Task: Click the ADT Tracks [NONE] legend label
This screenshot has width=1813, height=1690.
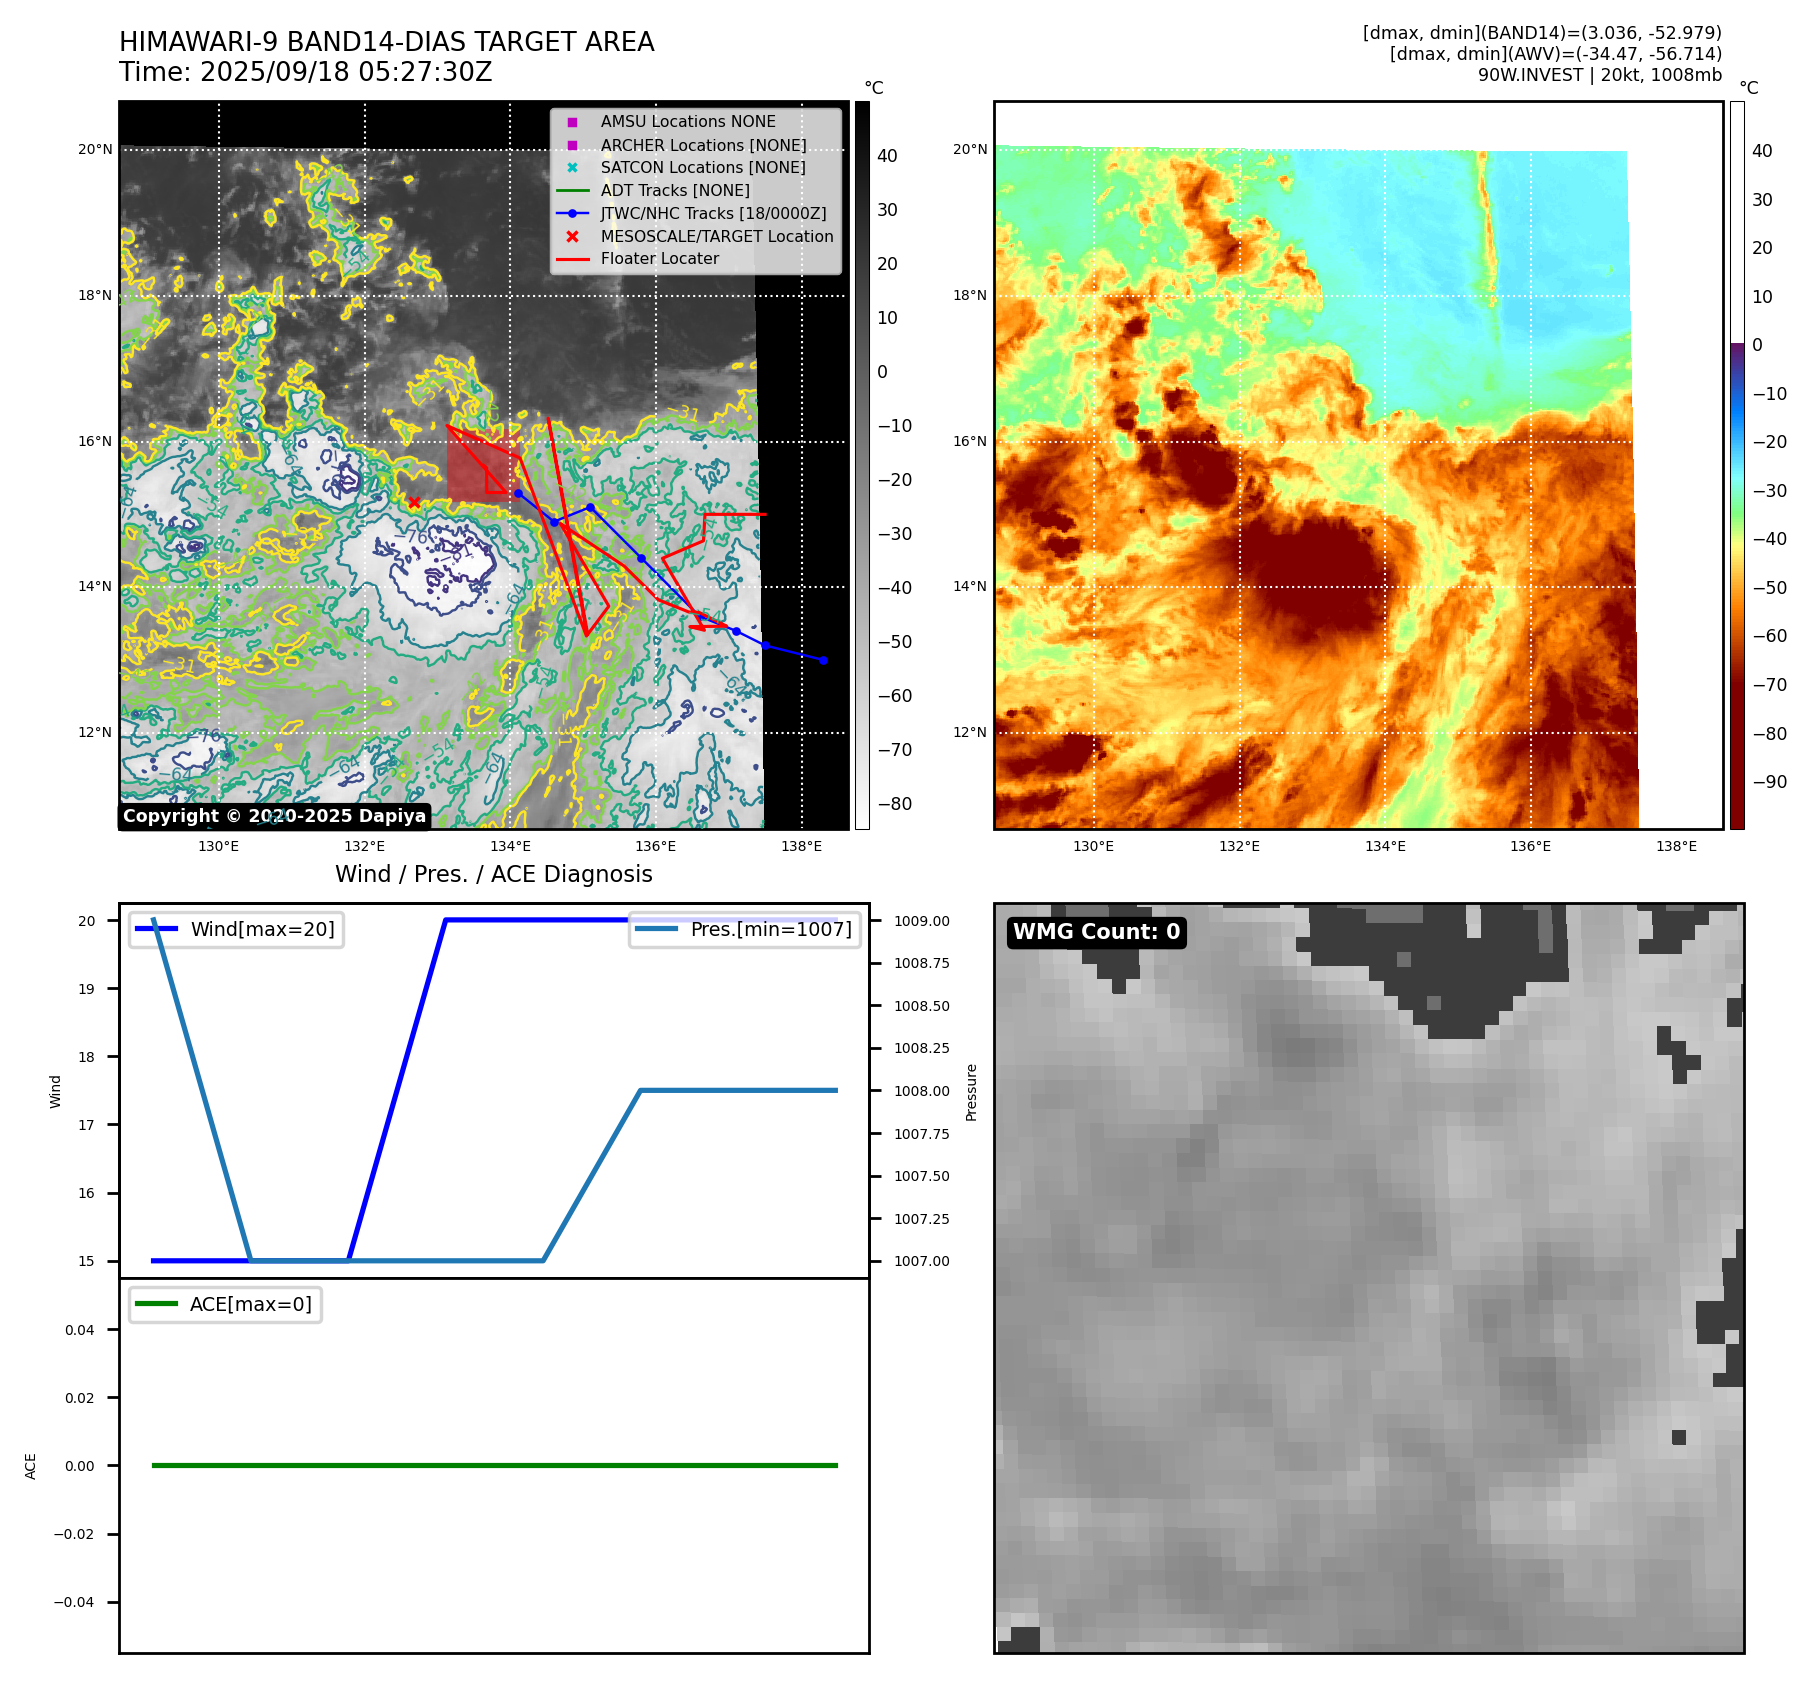Action: 675,191
